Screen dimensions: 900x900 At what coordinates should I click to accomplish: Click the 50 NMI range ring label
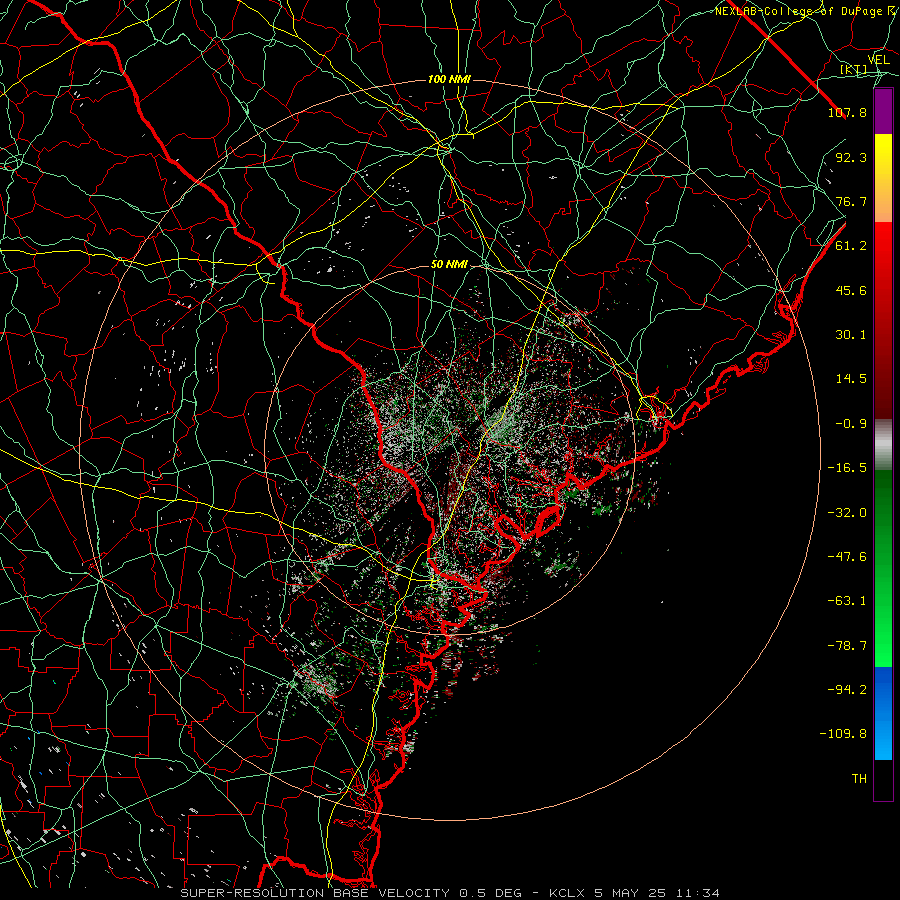449,265
